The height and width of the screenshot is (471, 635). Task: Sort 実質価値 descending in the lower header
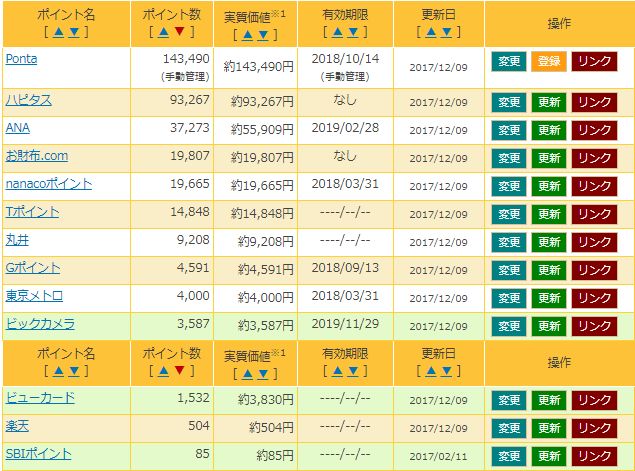click(263, 374)
